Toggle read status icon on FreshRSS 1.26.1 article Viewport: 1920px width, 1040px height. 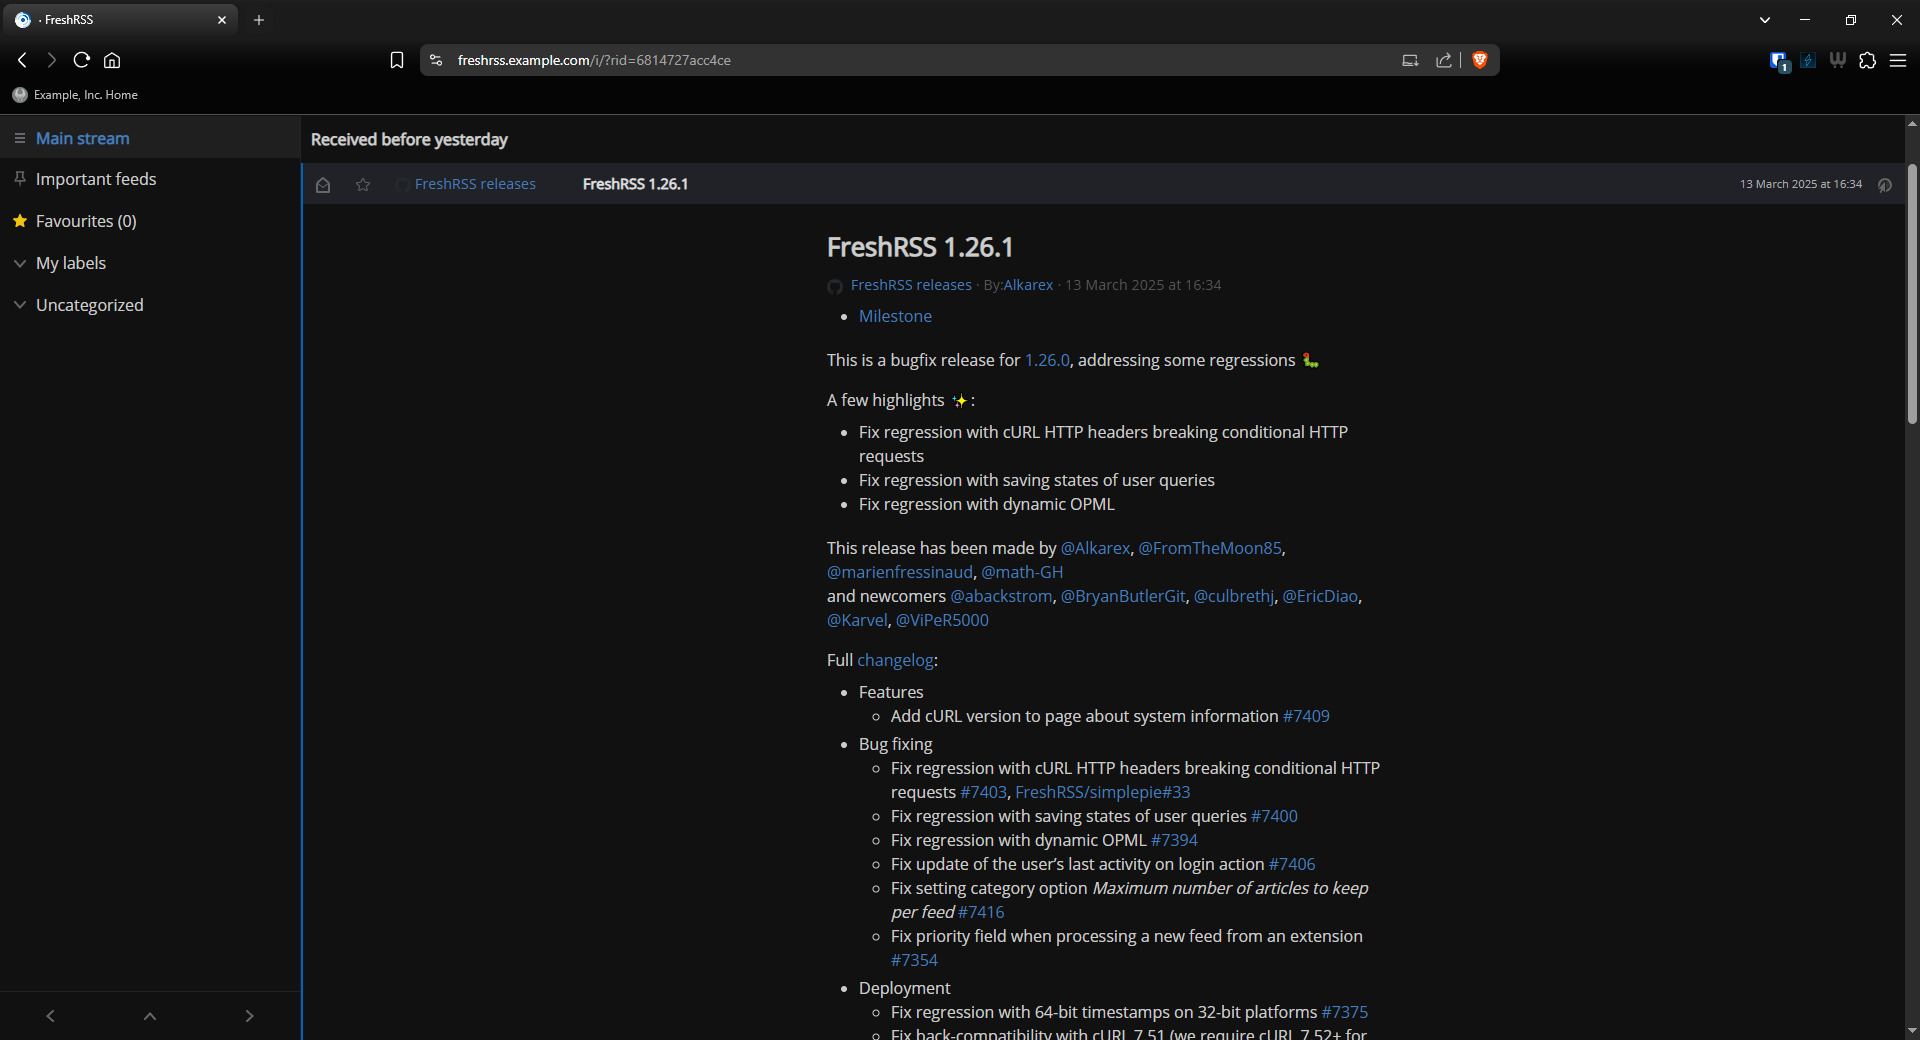click(323, 185)
